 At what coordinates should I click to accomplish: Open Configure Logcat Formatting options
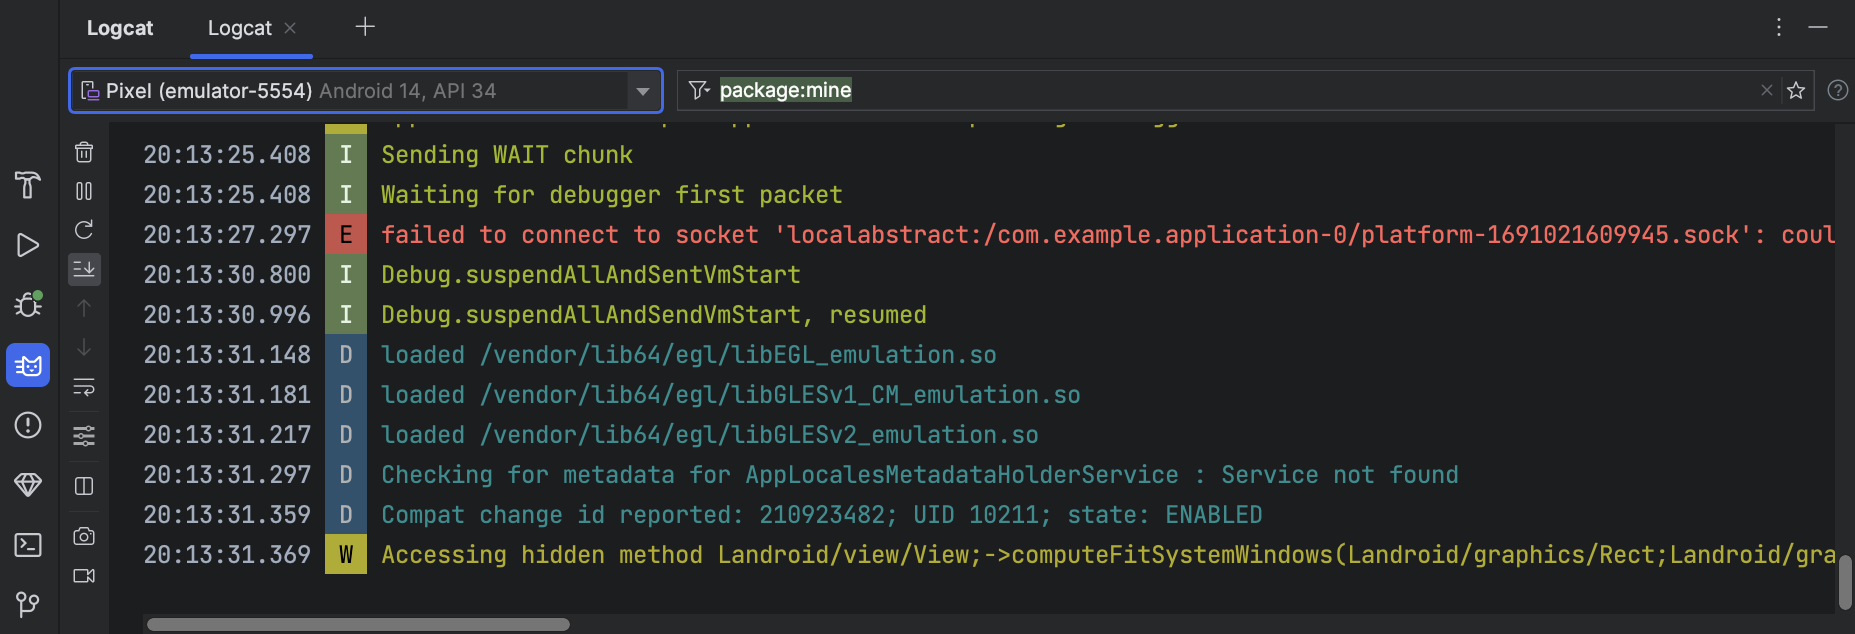[84, 436]
